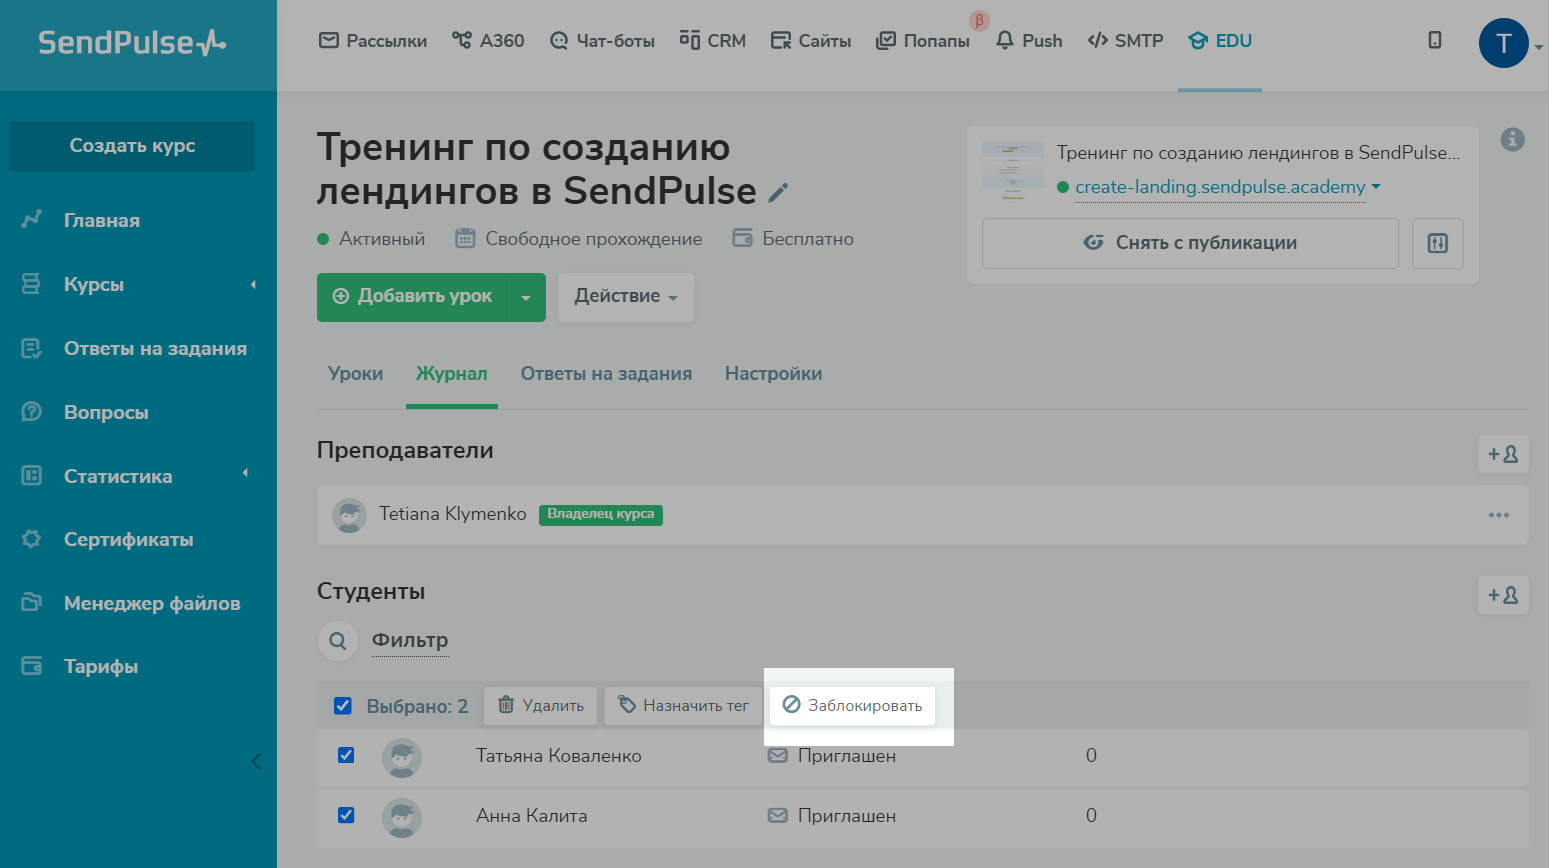
Task: Open the user avatar T menu
Action: [1504, 43]
